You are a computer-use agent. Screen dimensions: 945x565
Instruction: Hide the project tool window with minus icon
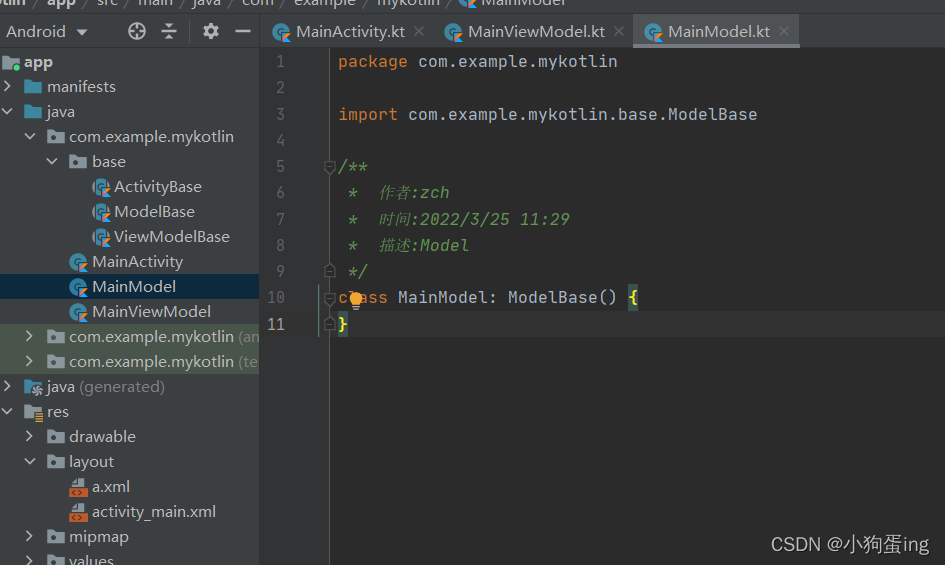242,31
